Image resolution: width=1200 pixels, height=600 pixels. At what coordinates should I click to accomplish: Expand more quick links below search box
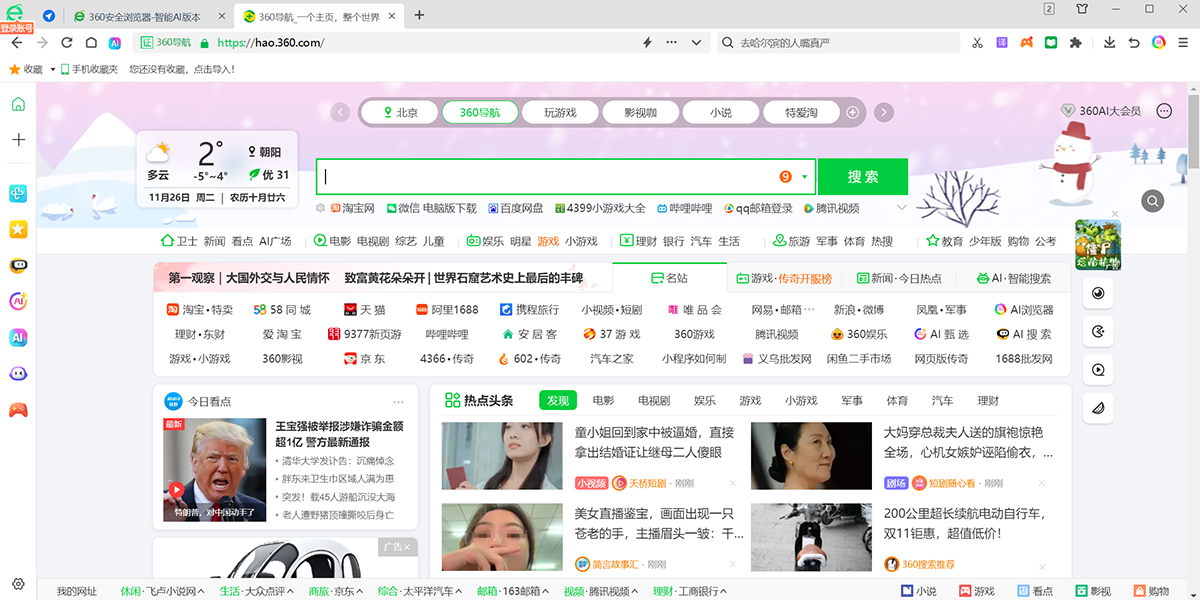click(x=901, y=208)
